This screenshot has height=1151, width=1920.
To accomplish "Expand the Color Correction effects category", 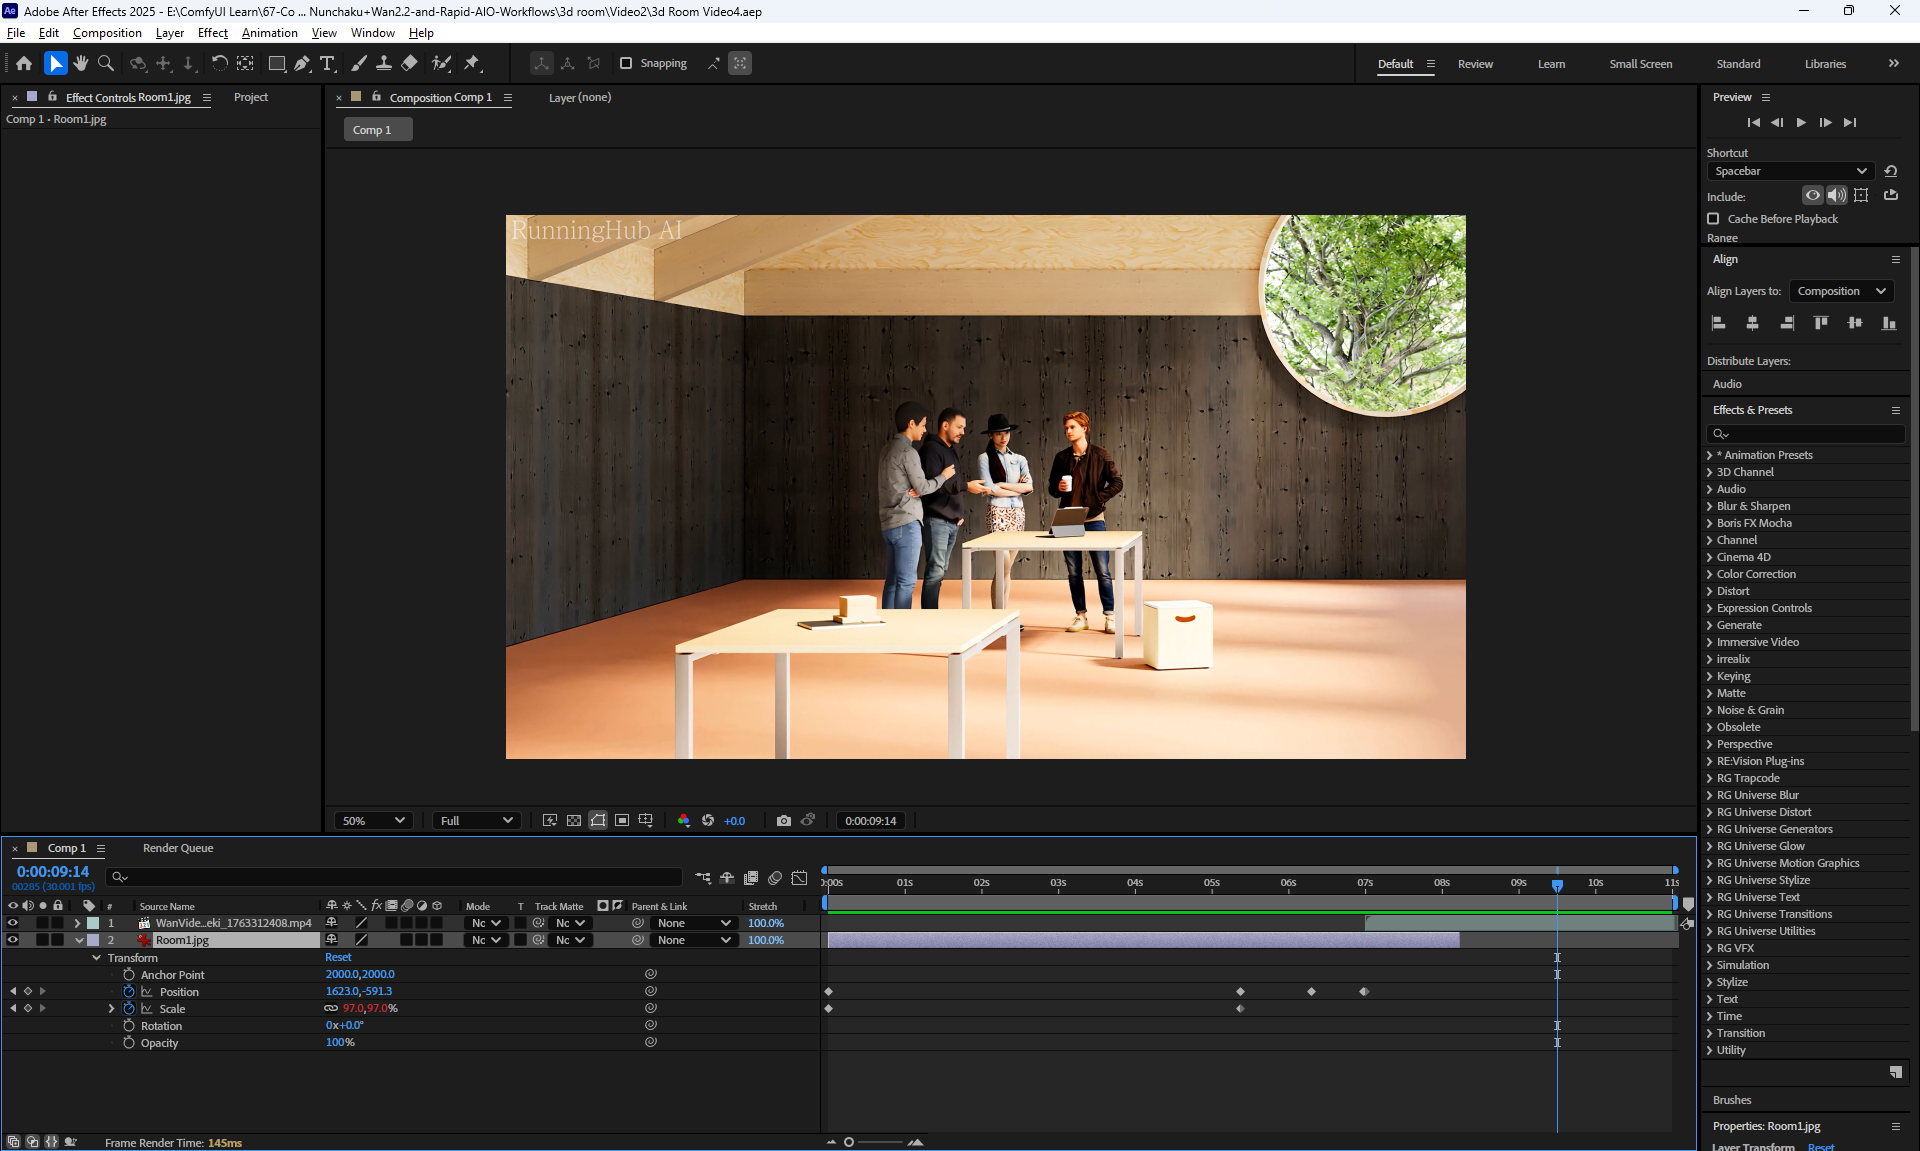I will 1710,574.
